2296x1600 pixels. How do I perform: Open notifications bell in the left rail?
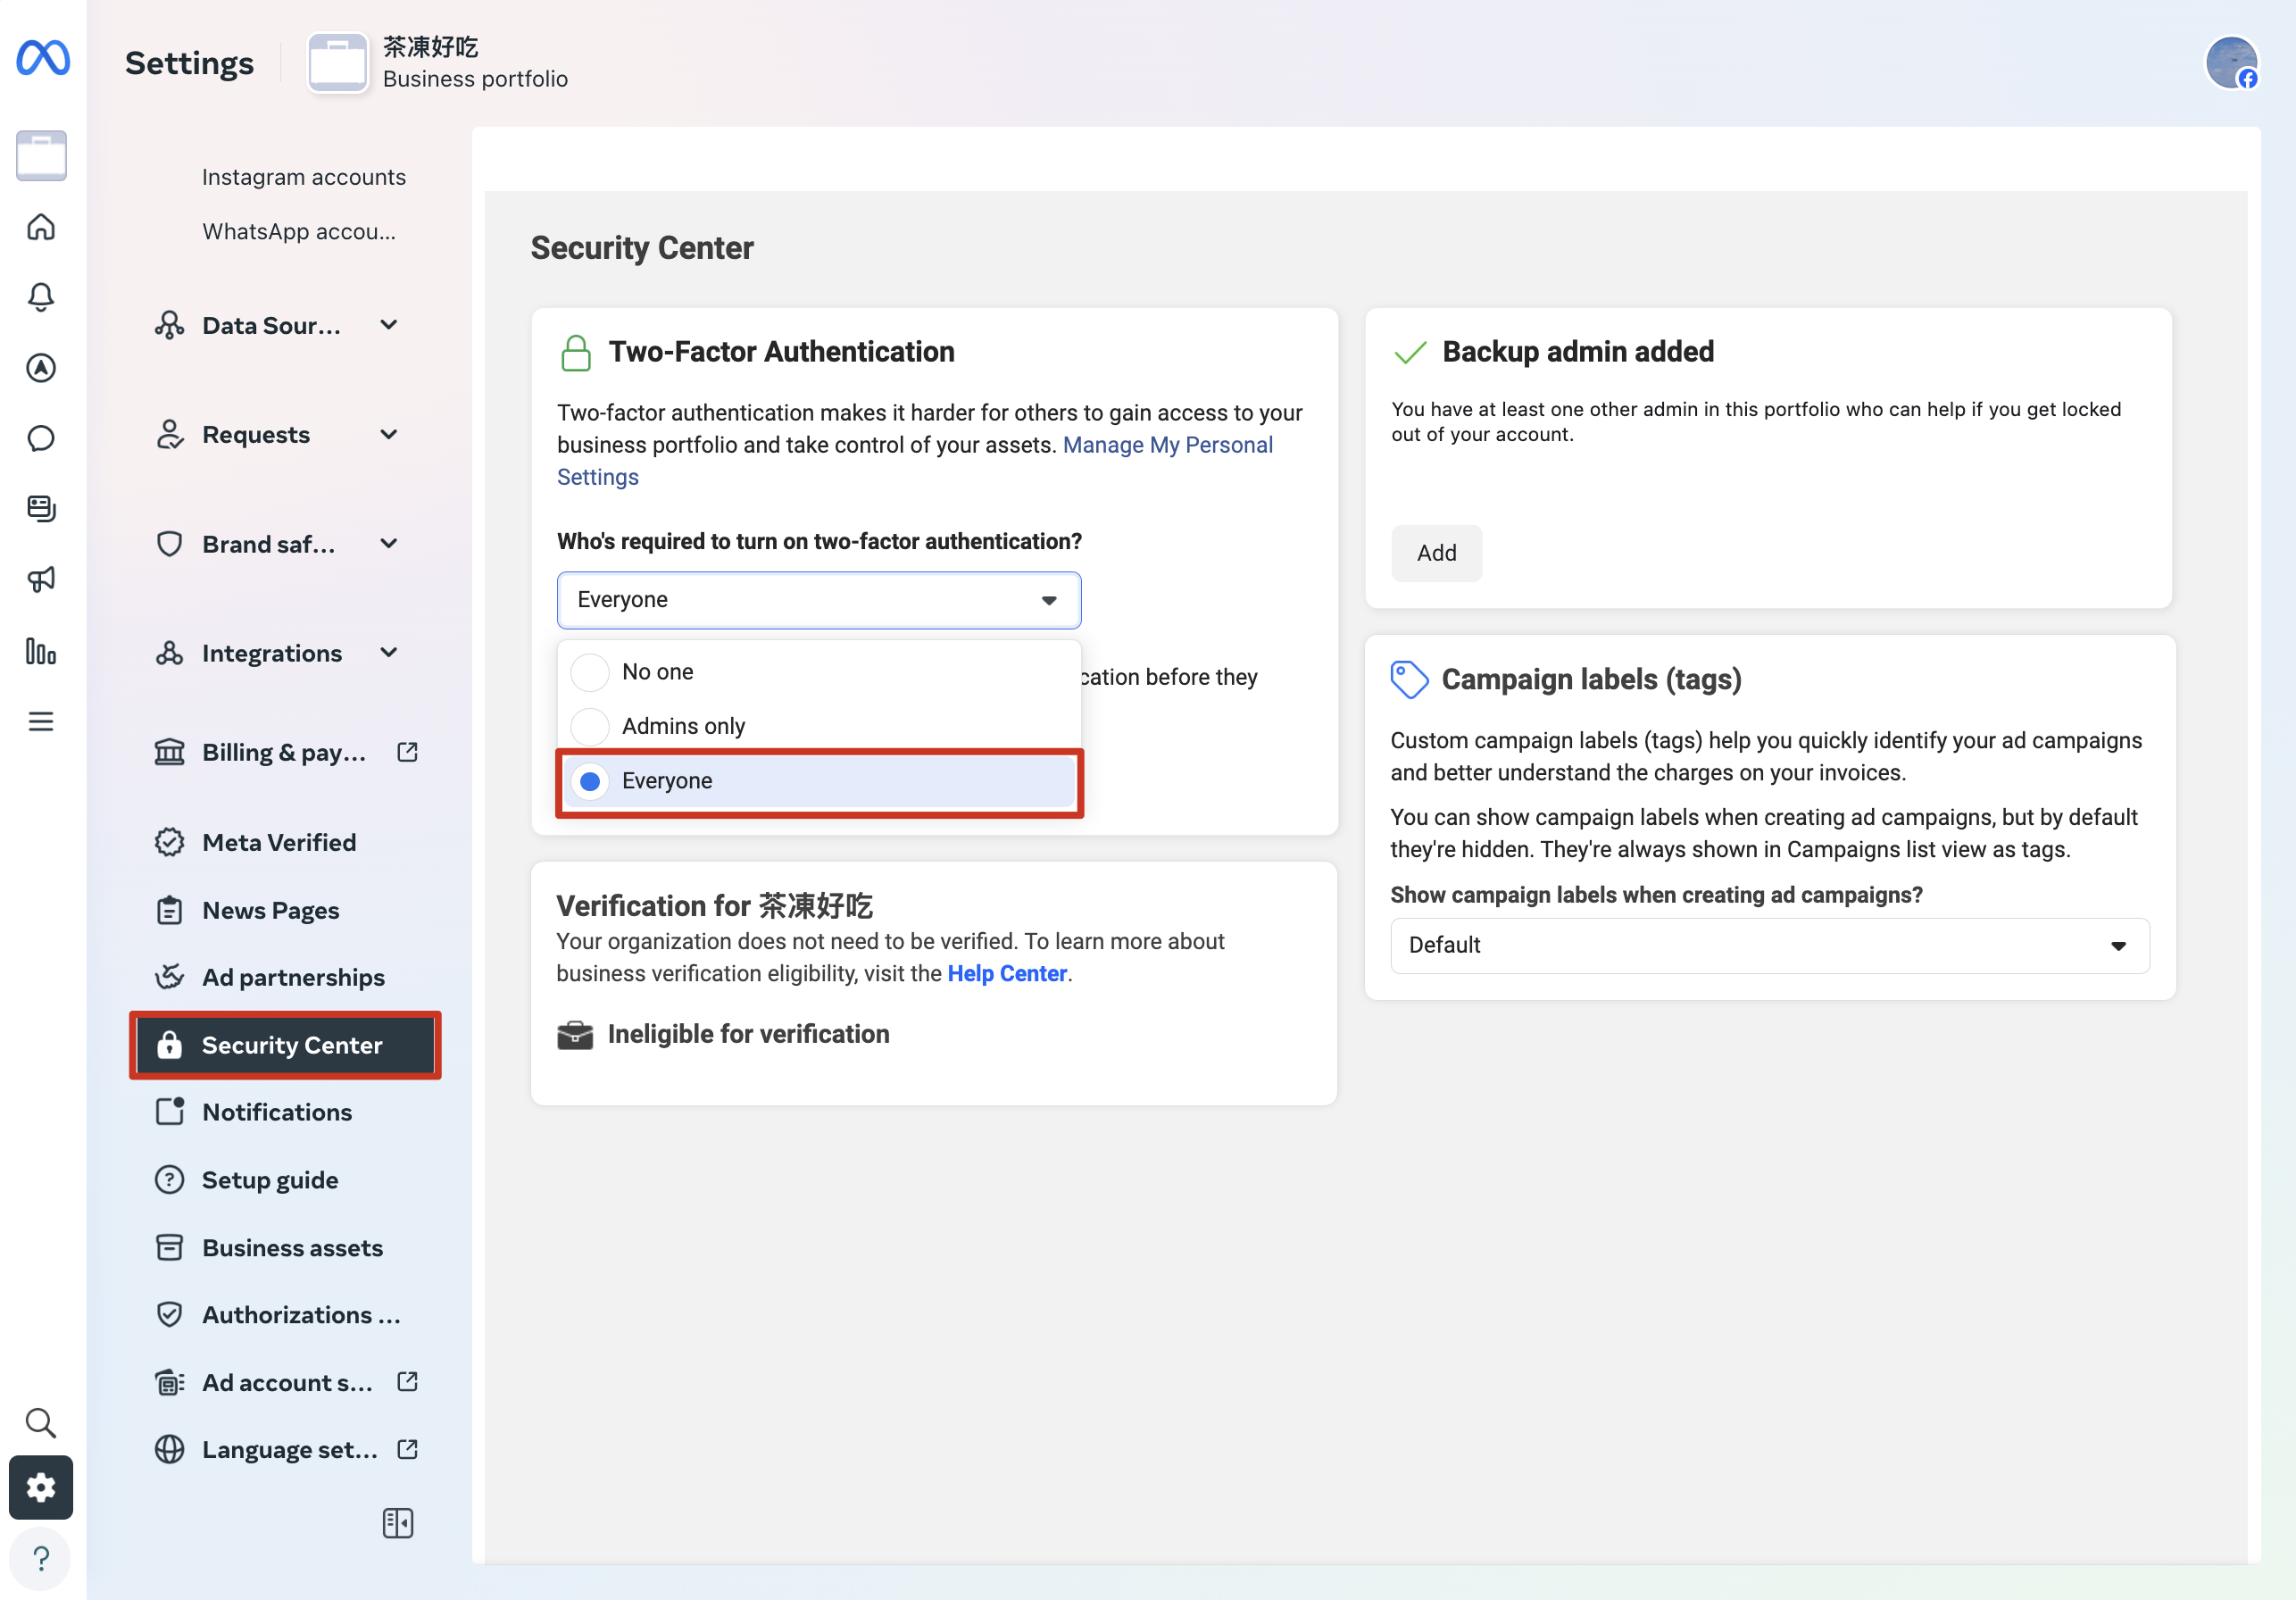pyautogui.click(x=41, y=297)
